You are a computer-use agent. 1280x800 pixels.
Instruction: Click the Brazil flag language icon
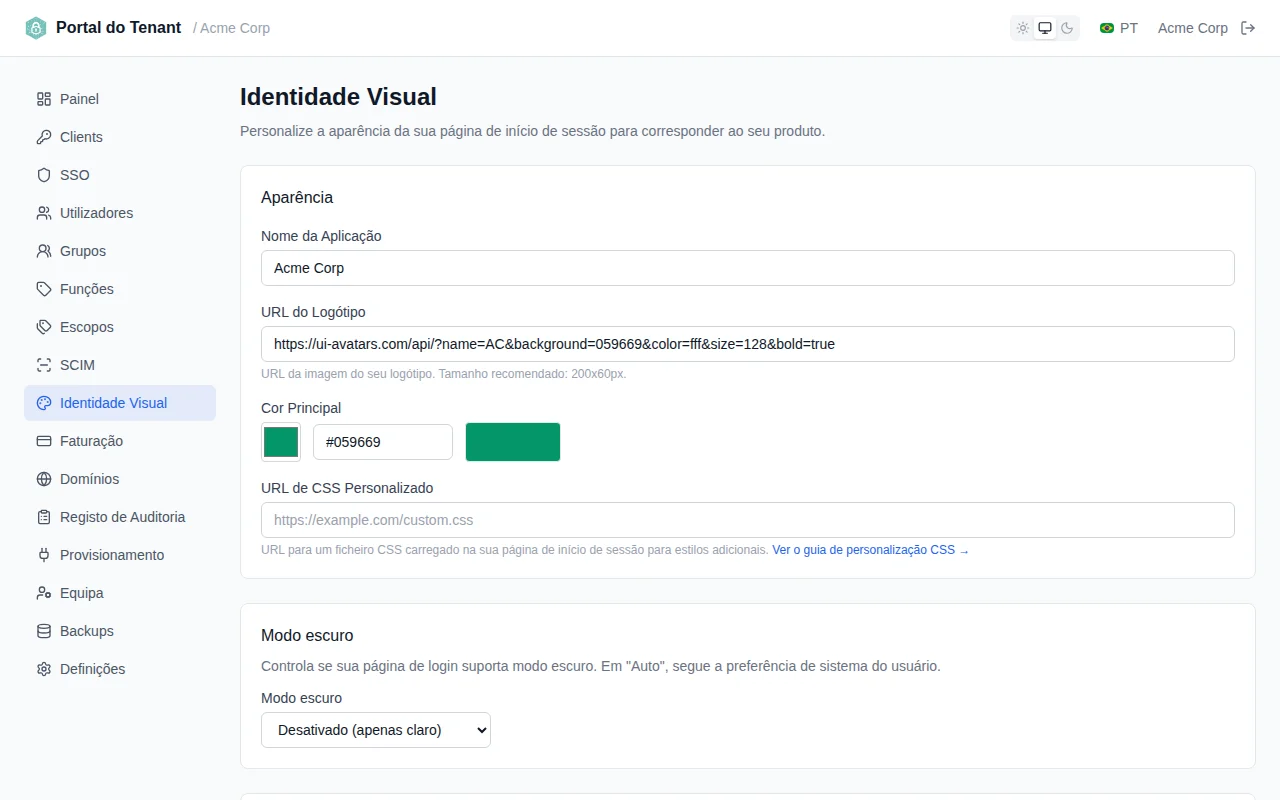point(1107,28)
